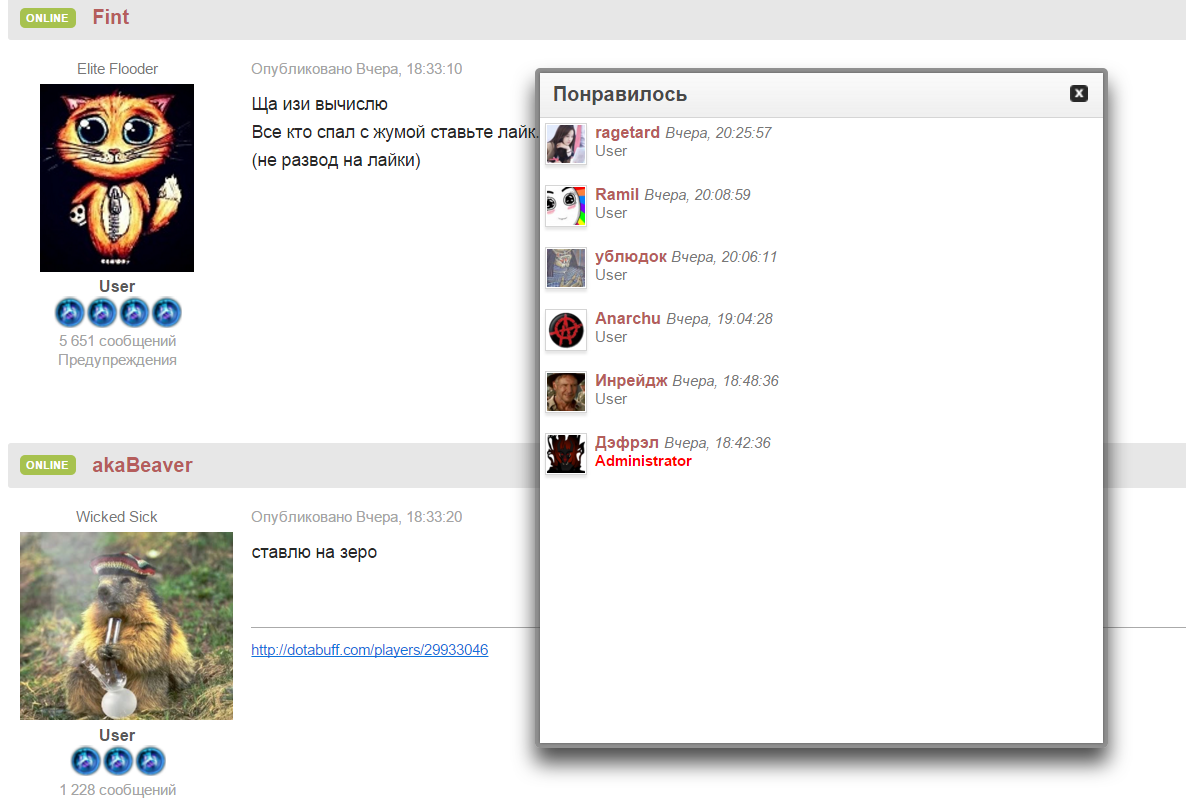Open ублюдок's profile link
This screenshot has height=801, width=1186.
[x=631, y=256]
